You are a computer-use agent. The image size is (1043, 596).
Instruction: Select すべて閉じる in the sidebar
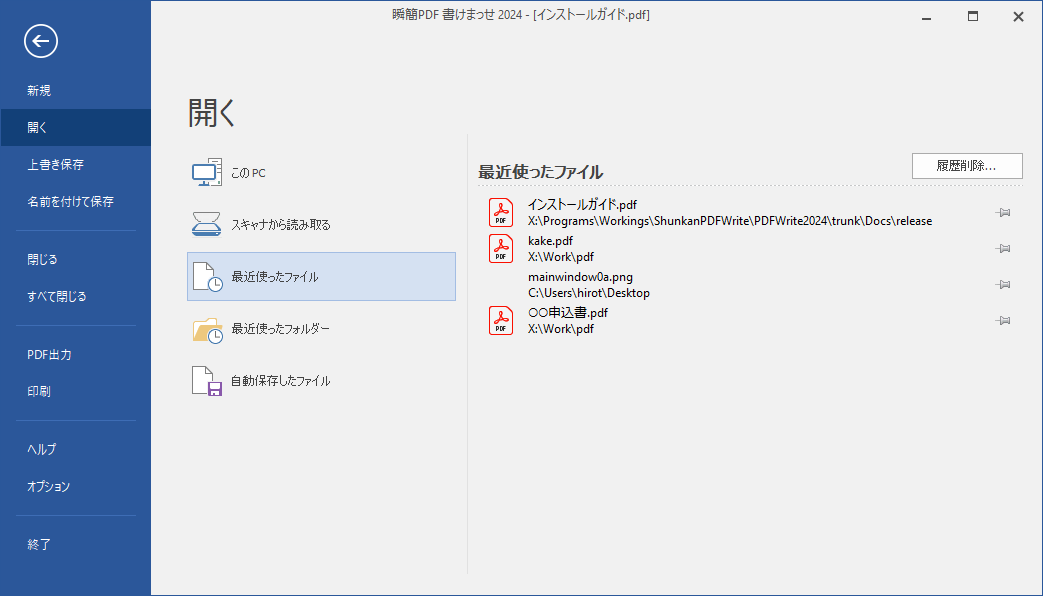pos(76,297)
